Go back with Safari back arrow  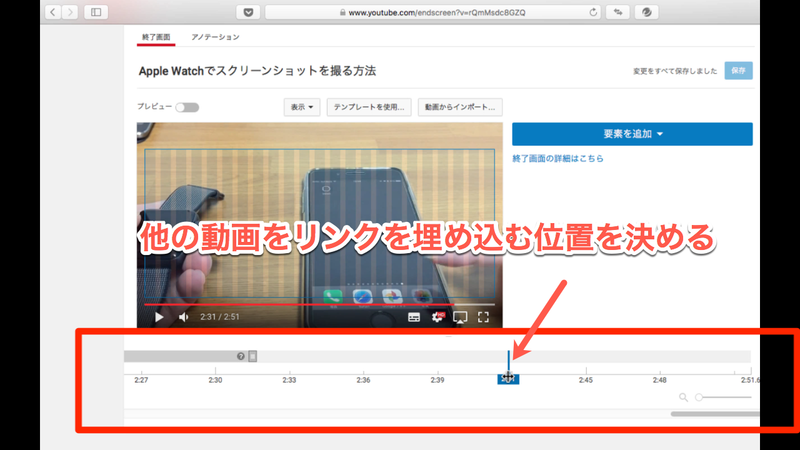point(53,12)
